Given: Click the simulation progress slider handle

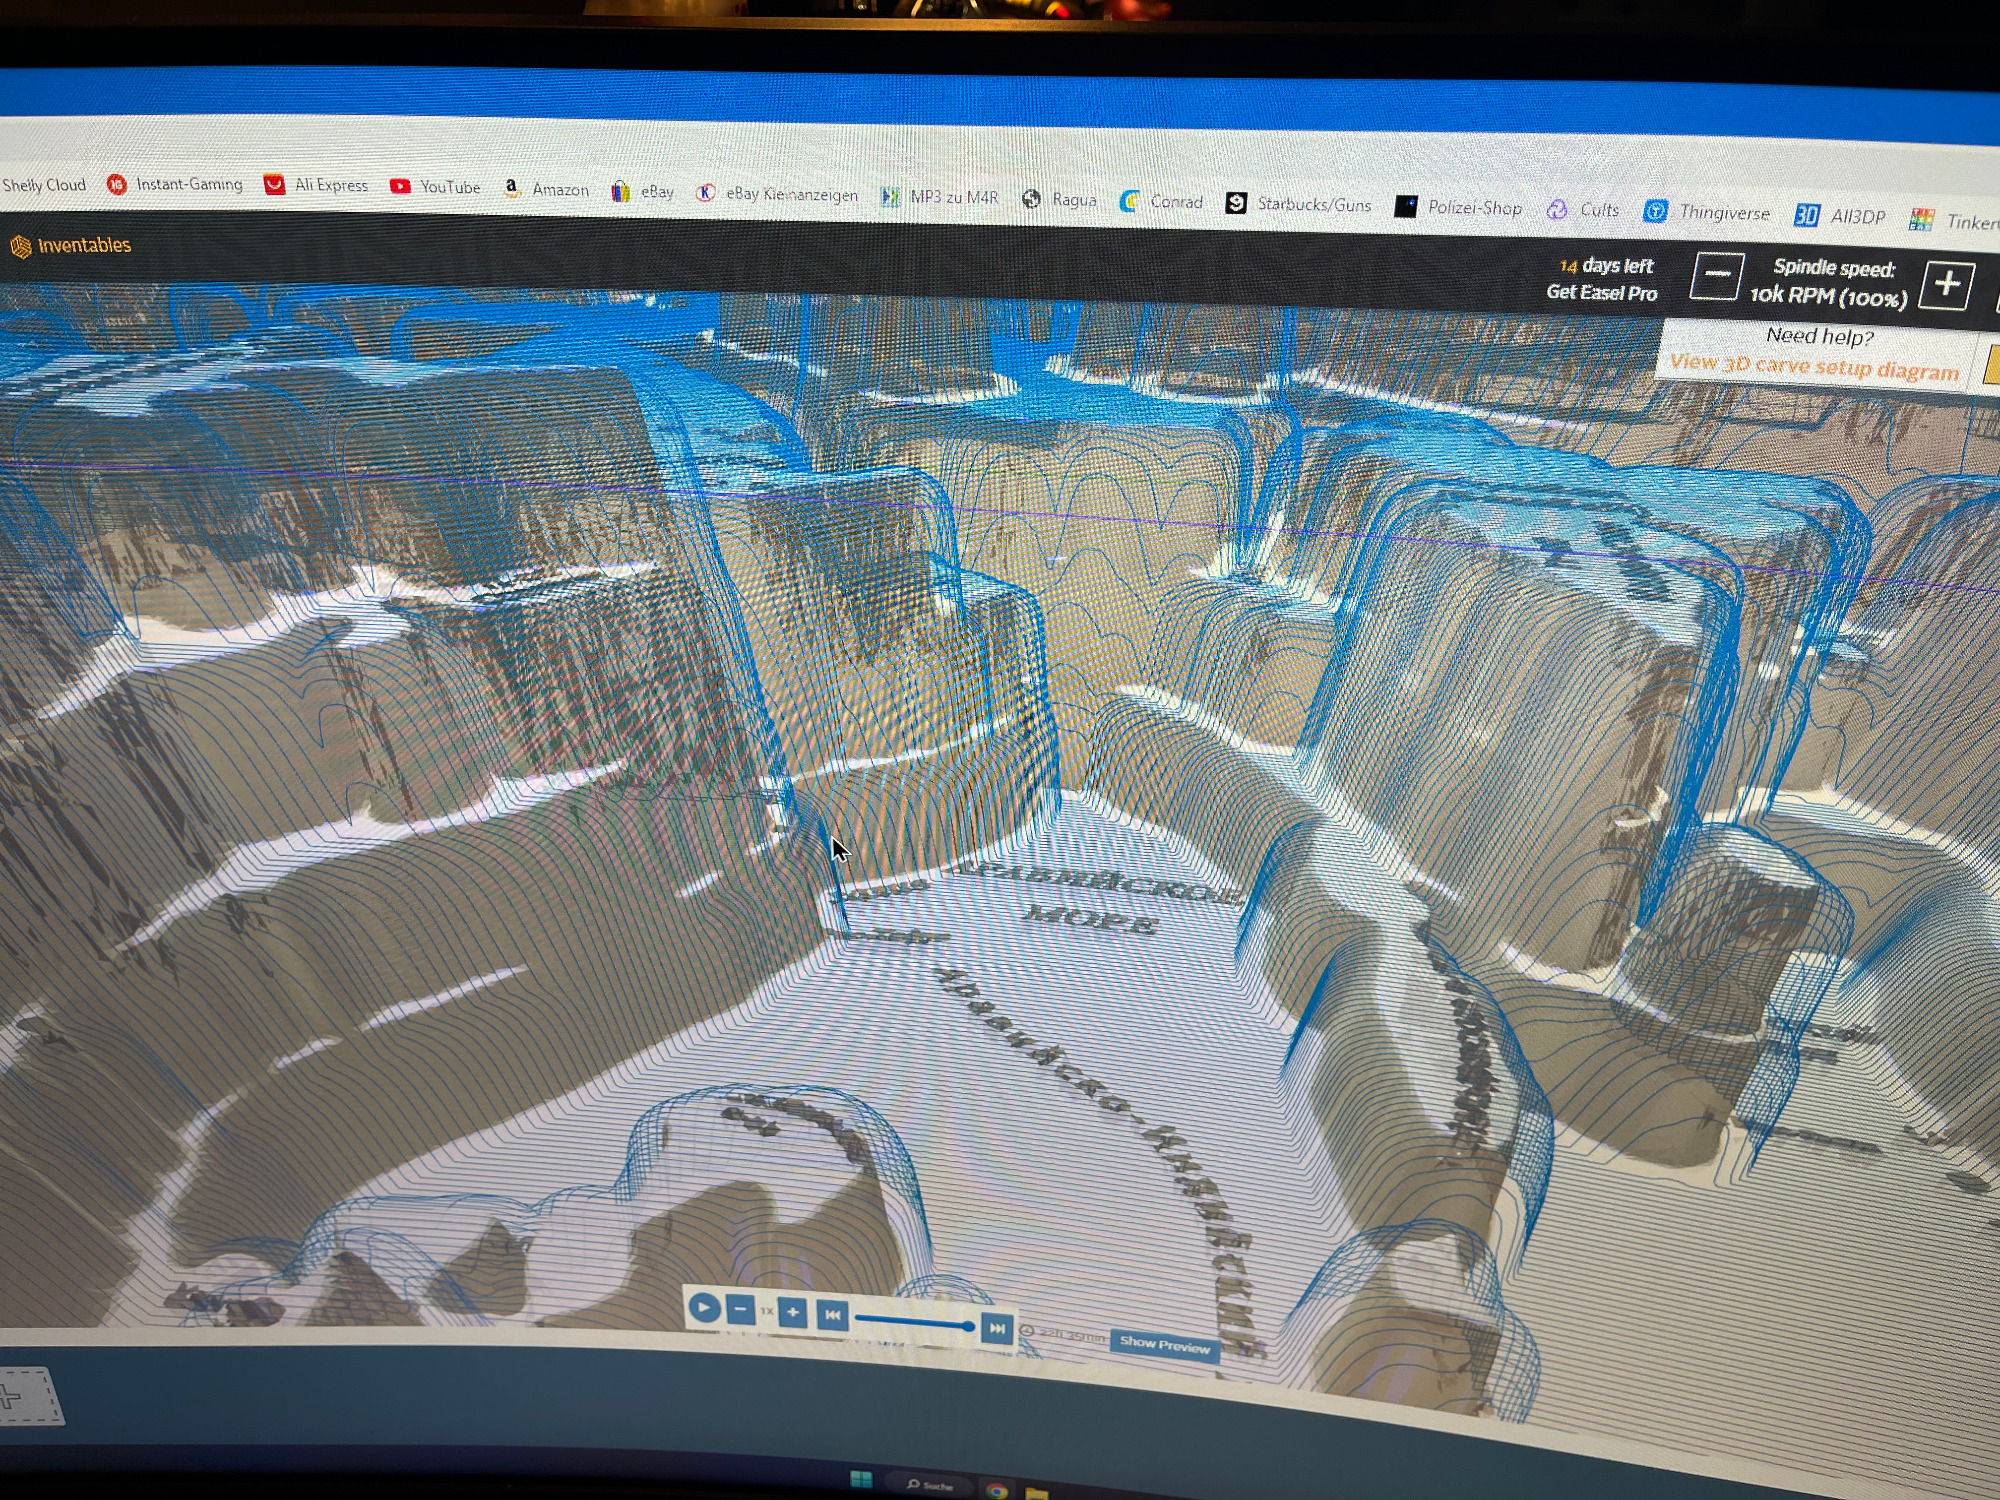Looking at the screenshot, I should [x=968, y=1326].
